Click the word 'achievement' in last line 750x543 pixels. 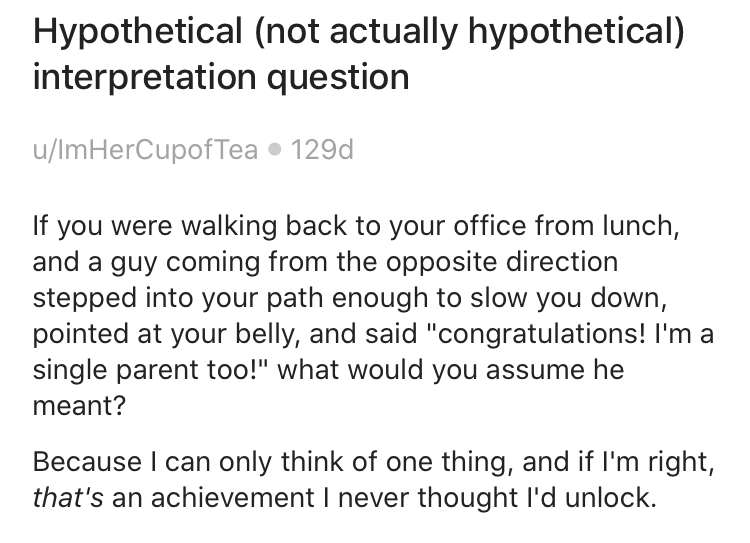pos(232,498)
